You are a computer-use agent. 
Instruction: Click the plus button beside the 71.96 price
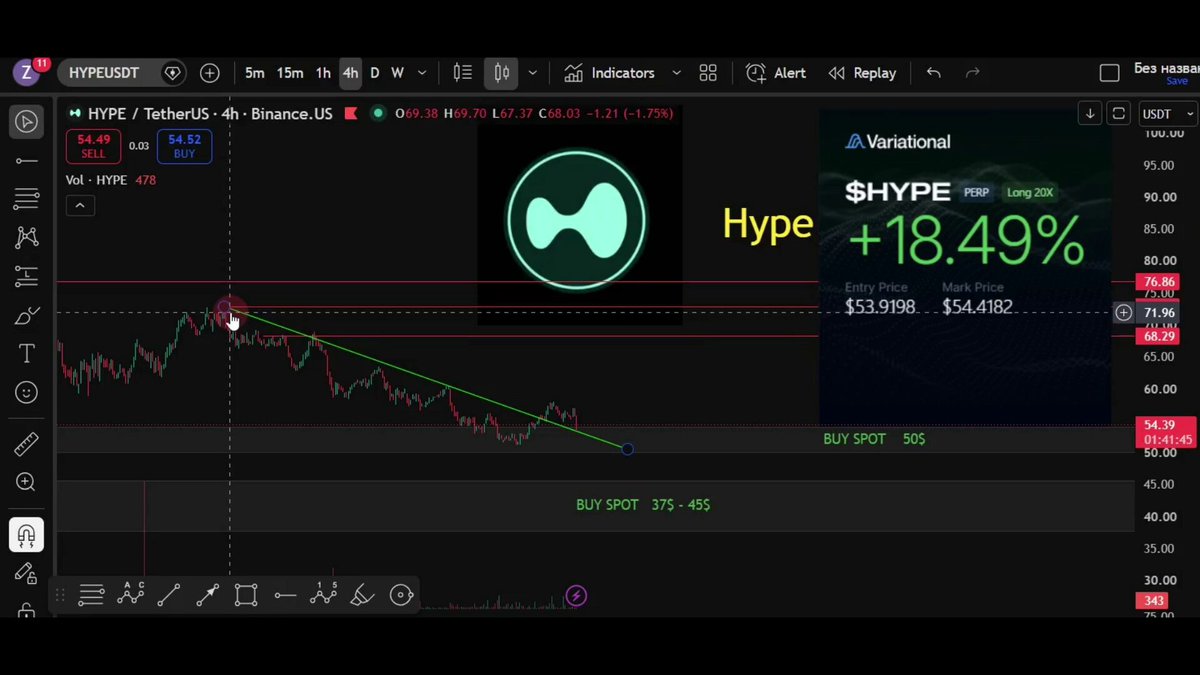[1124, 313]
